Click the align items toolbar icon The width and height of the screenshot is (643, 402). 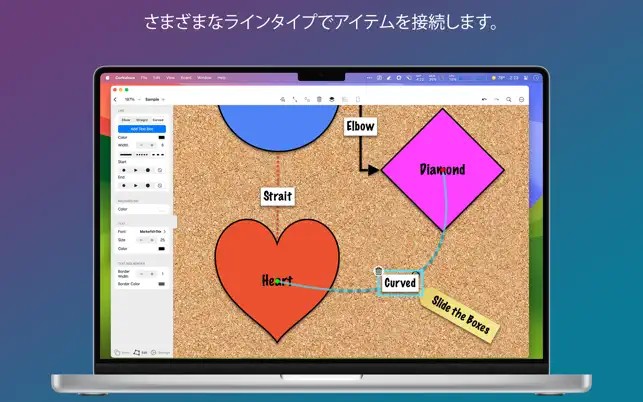pos(345,99)
